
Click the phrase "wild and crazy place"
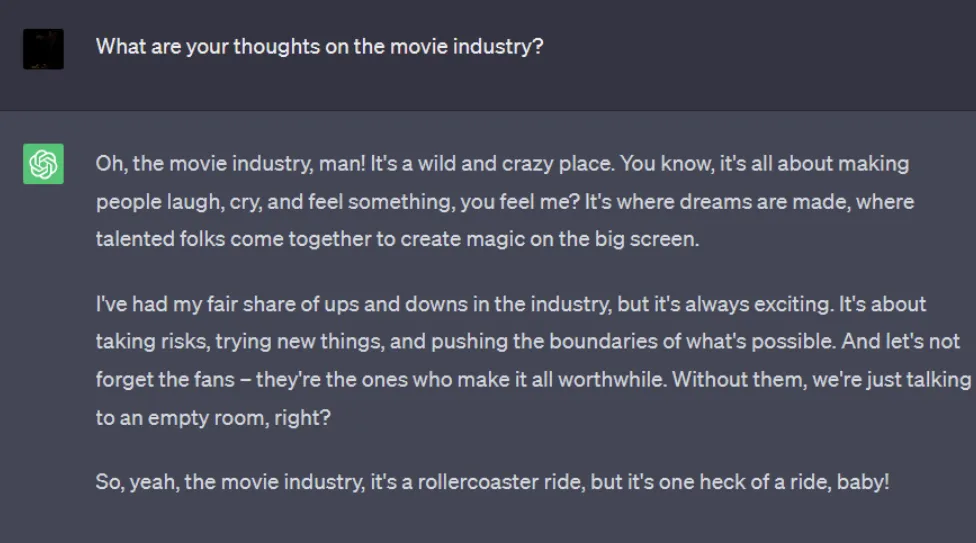coord(515,164)
